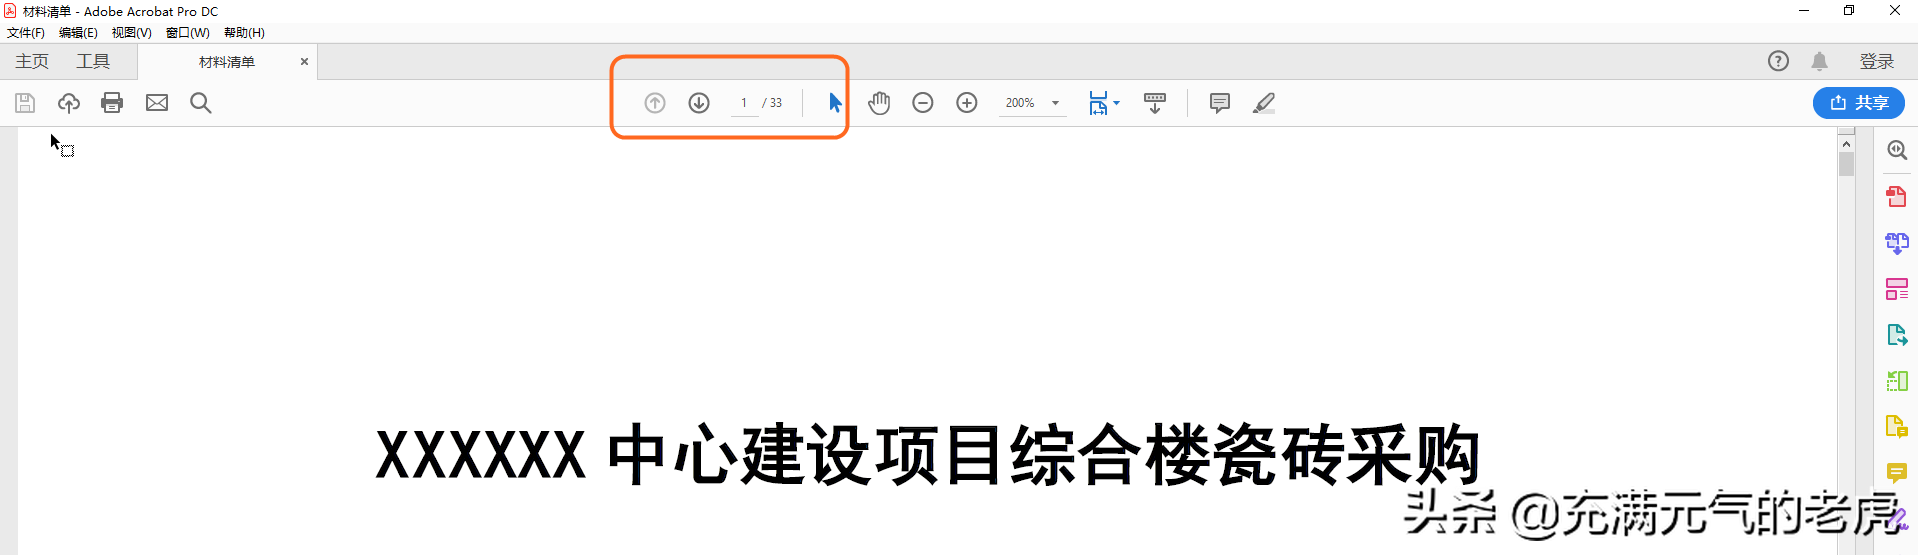The height and width of the screenshot is (555, 1918).
Task: Open the Send for Comments tool icon
Action: (1897, 427)
